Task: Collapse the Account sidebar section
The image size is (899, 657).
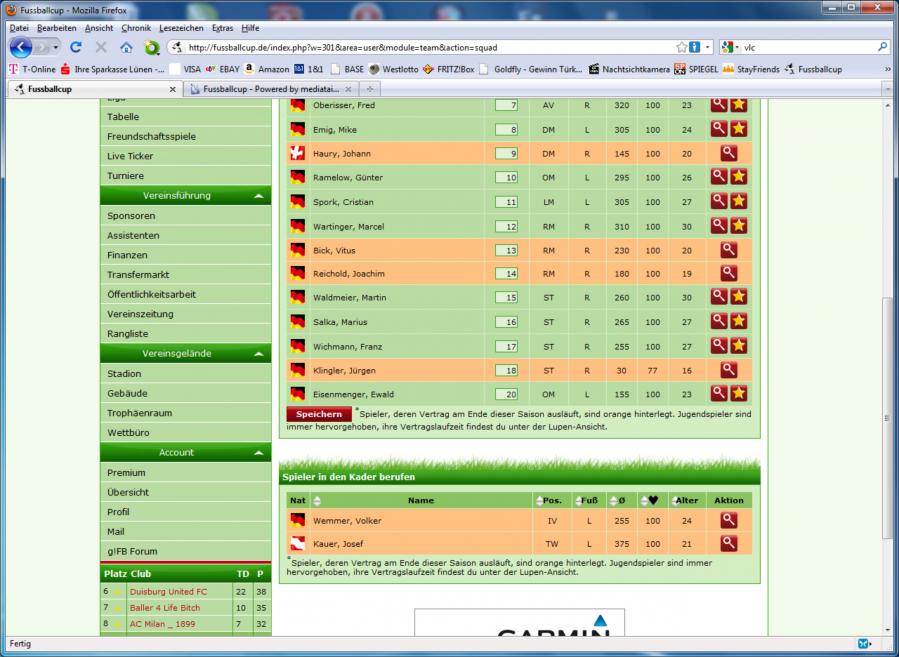Action: point(259,453)
